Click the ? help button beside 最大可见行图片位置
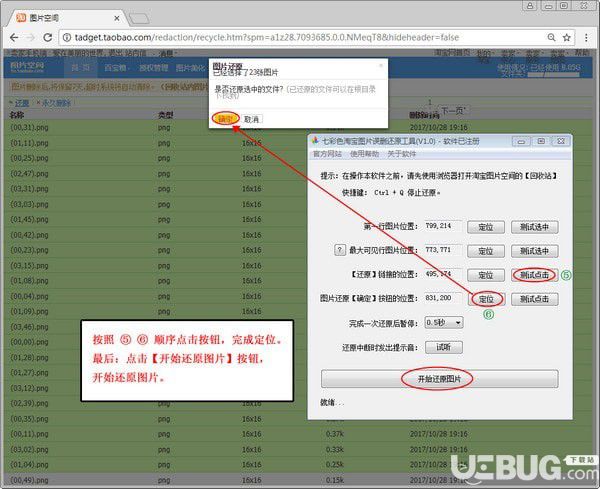The image size is (600, 489). click(339, 250)
